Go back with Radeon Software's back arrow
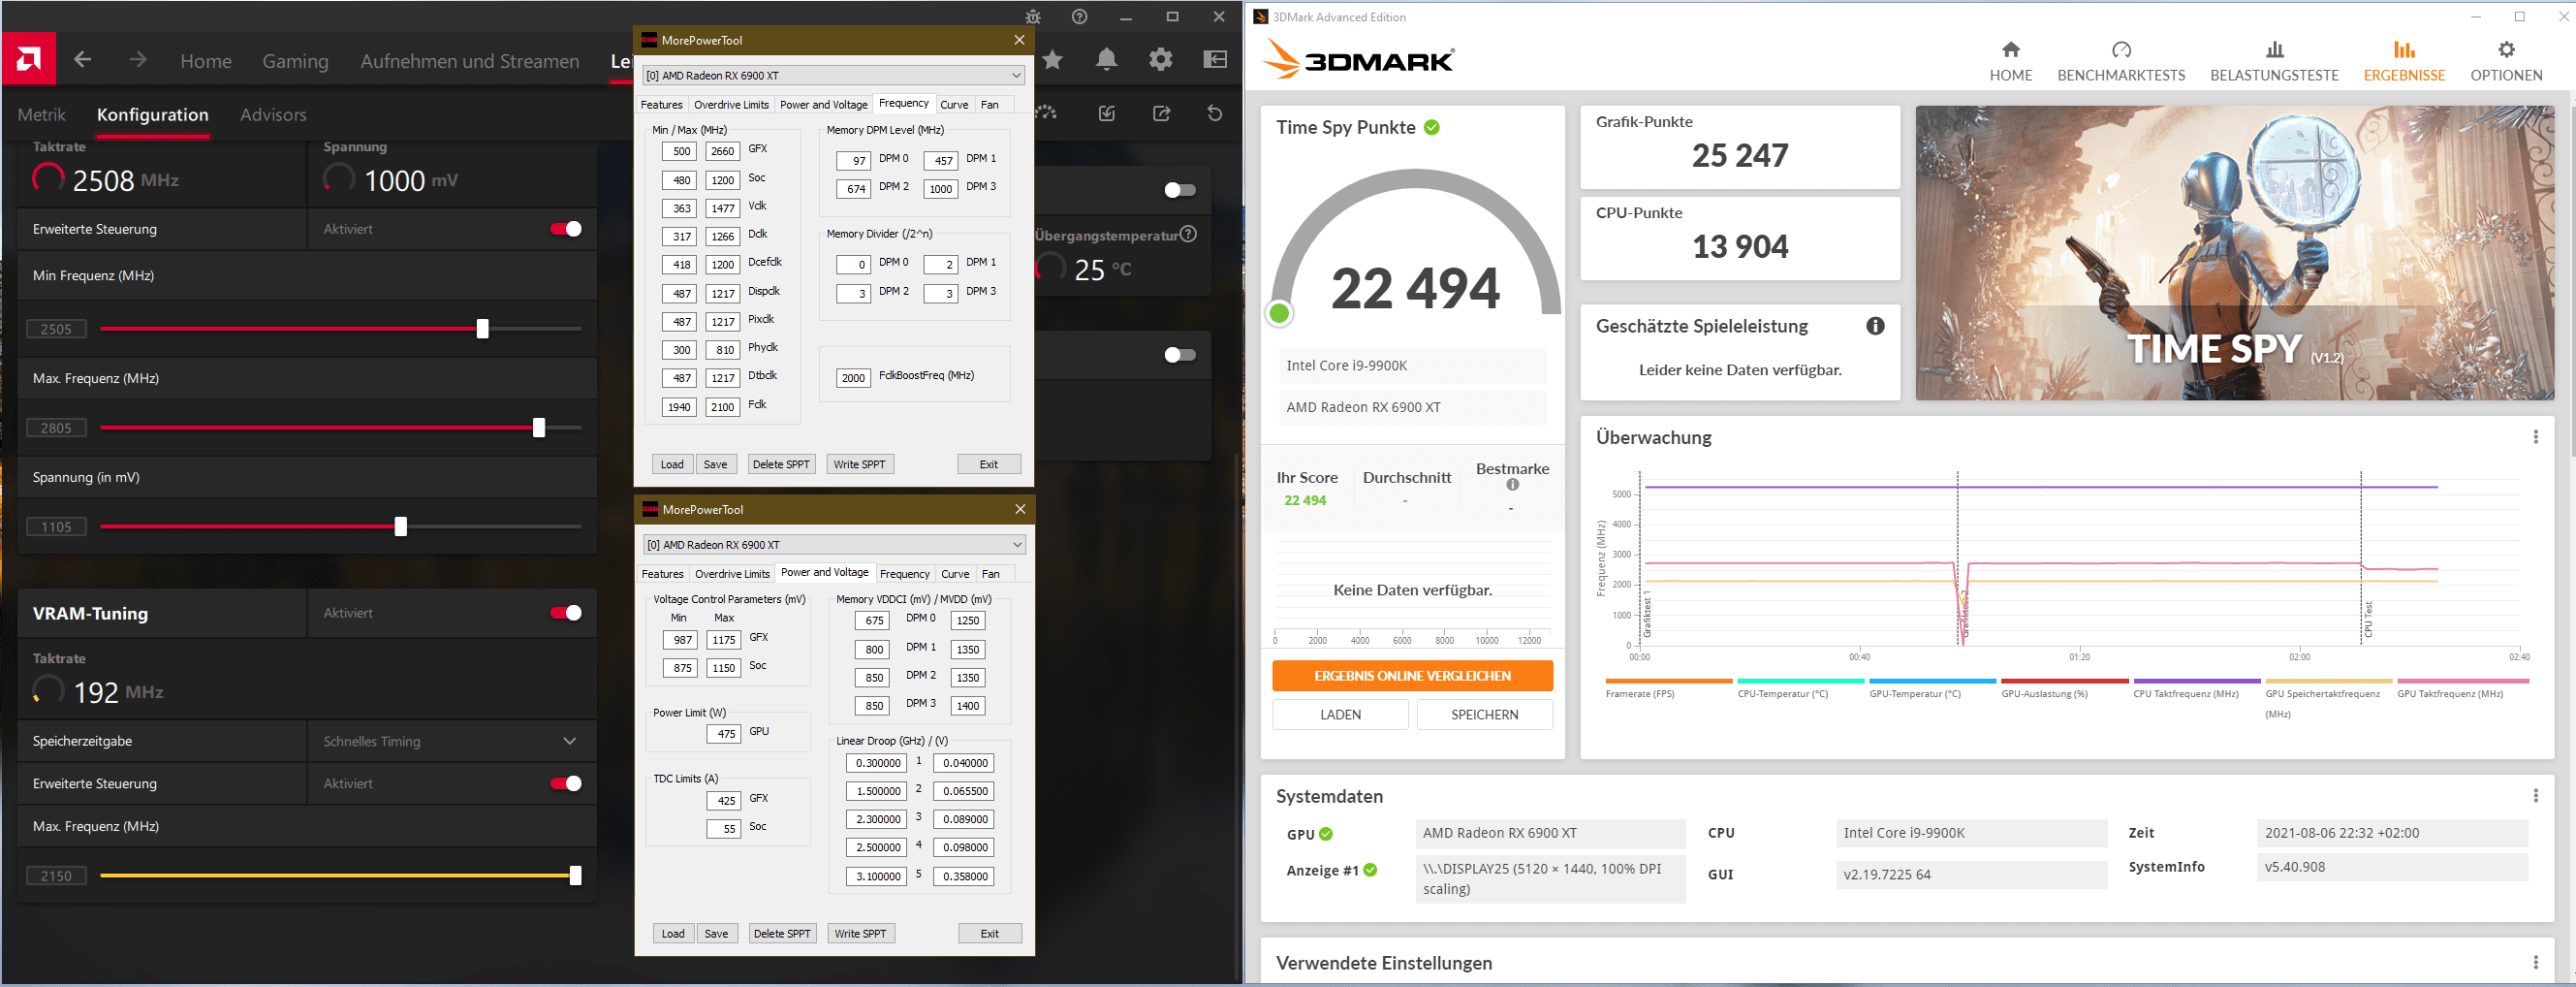 [x=83, y=60]
